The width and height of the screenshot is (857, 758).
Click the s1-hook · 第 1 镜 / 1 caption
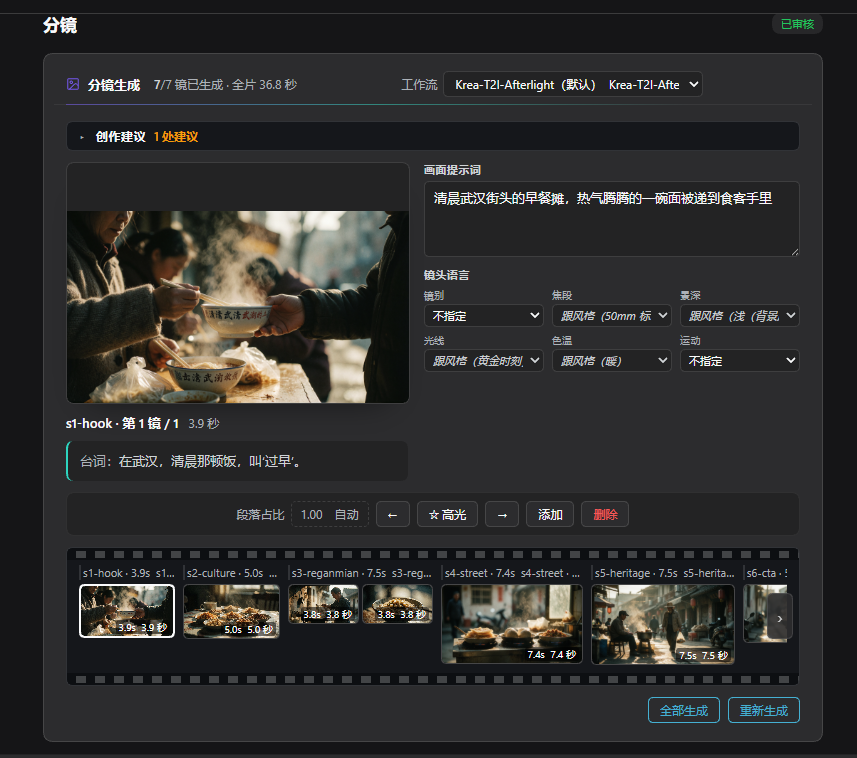click(122, 424)
